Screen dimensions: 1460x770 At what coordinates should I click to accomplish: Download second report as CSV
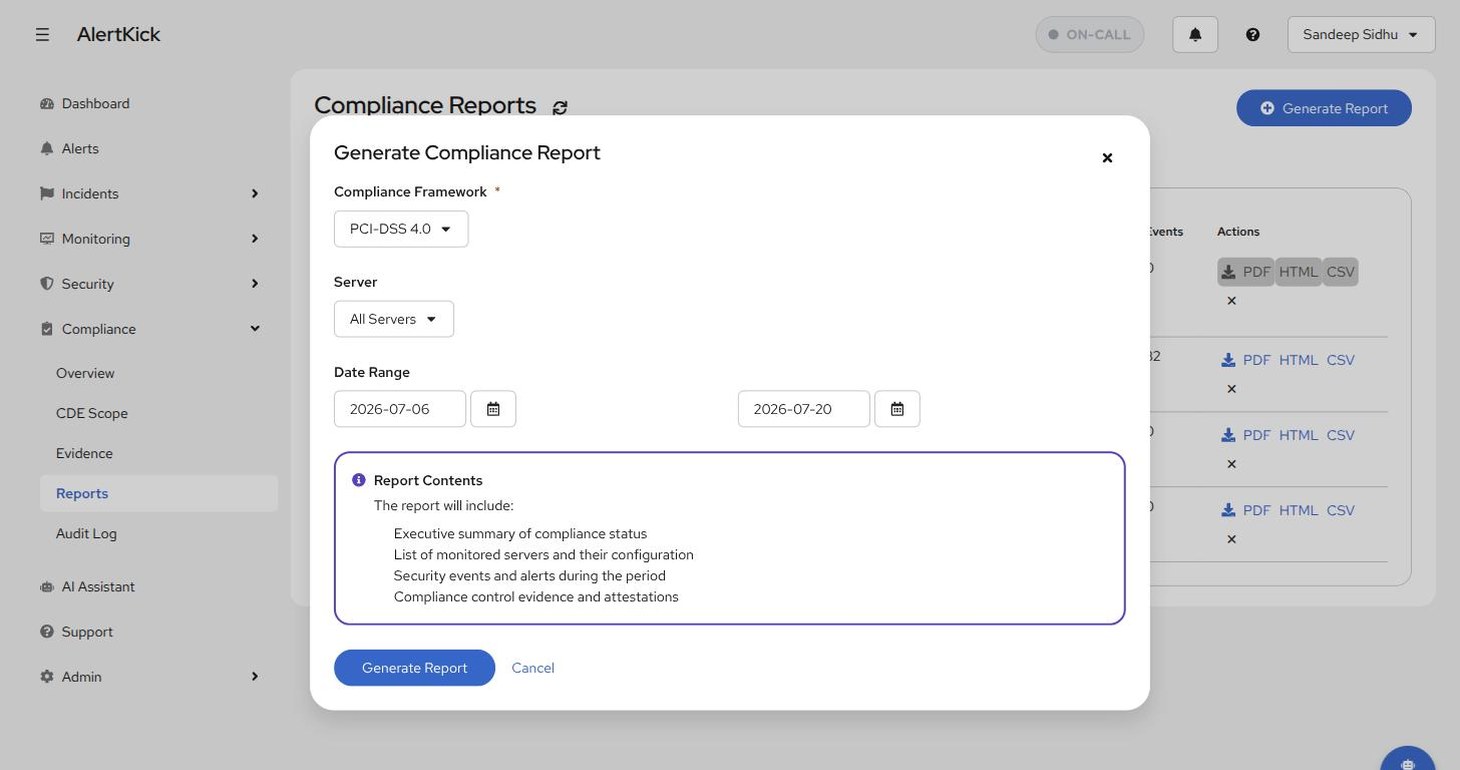pos(1340,360)
